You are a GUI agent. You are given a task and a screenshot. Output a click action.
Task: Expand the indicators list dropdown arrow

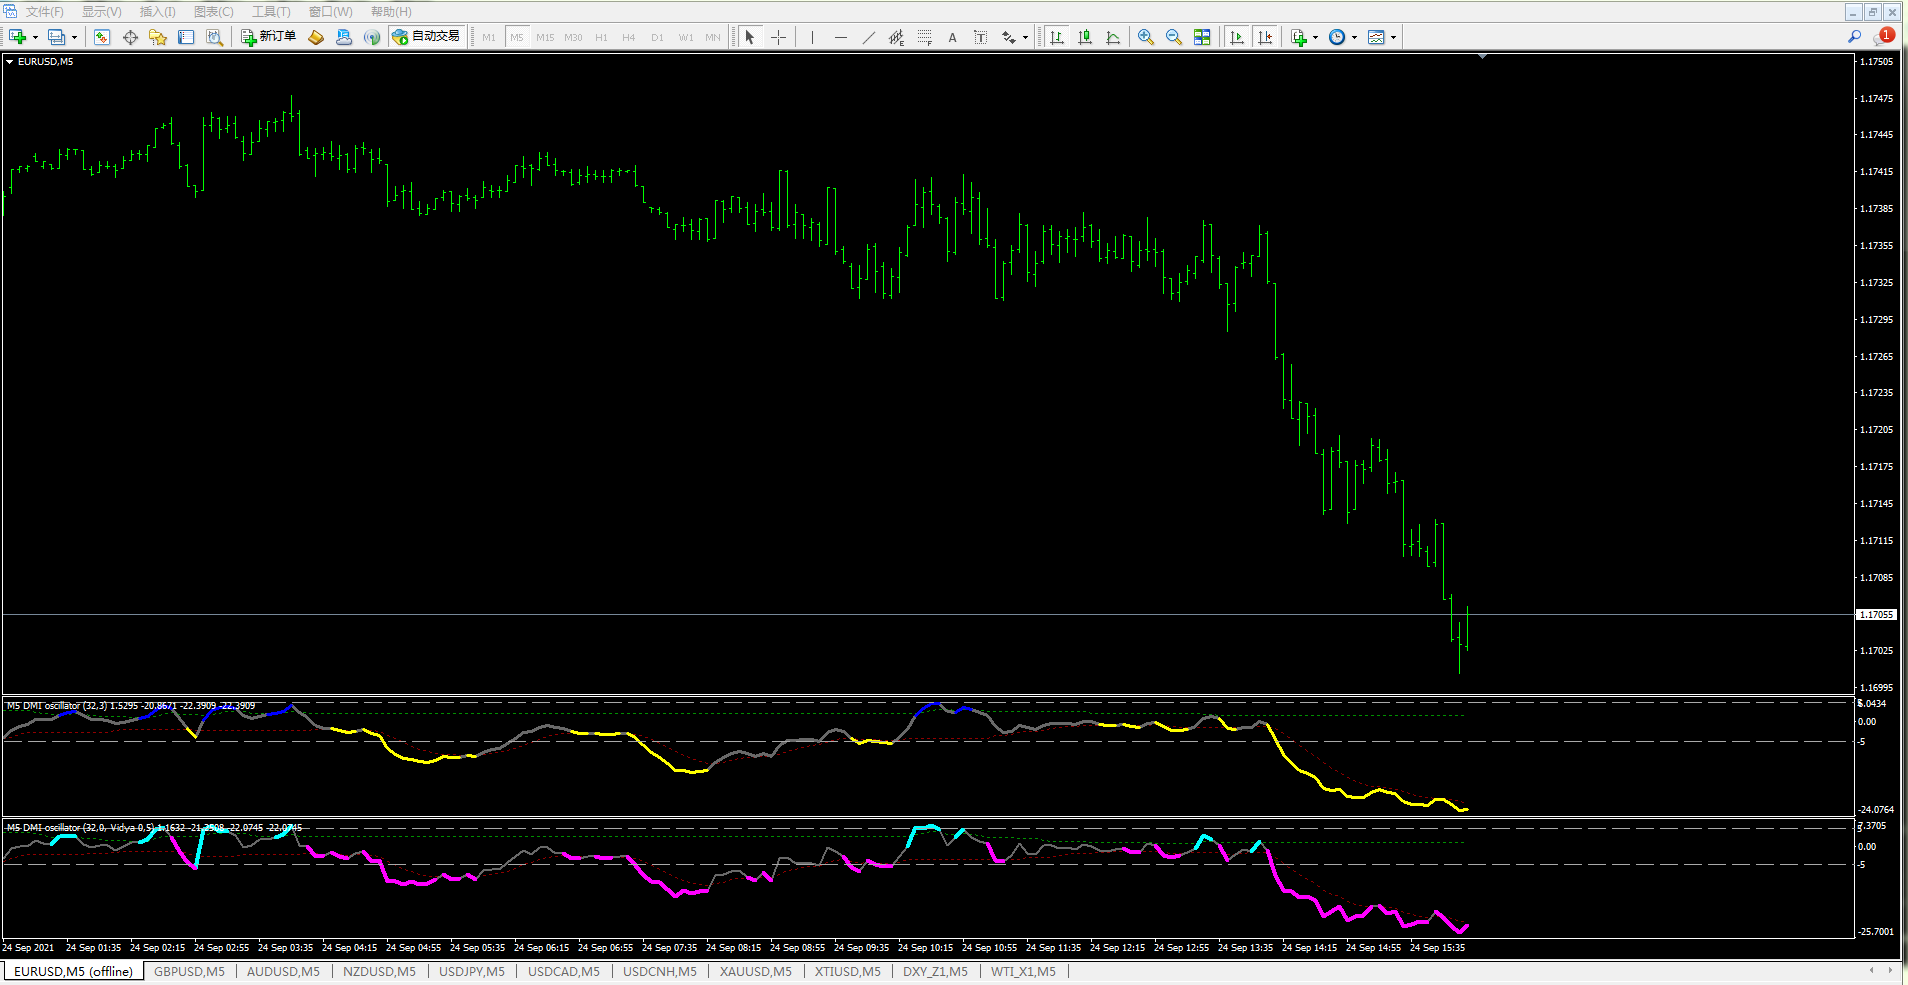pos(1315,38)
